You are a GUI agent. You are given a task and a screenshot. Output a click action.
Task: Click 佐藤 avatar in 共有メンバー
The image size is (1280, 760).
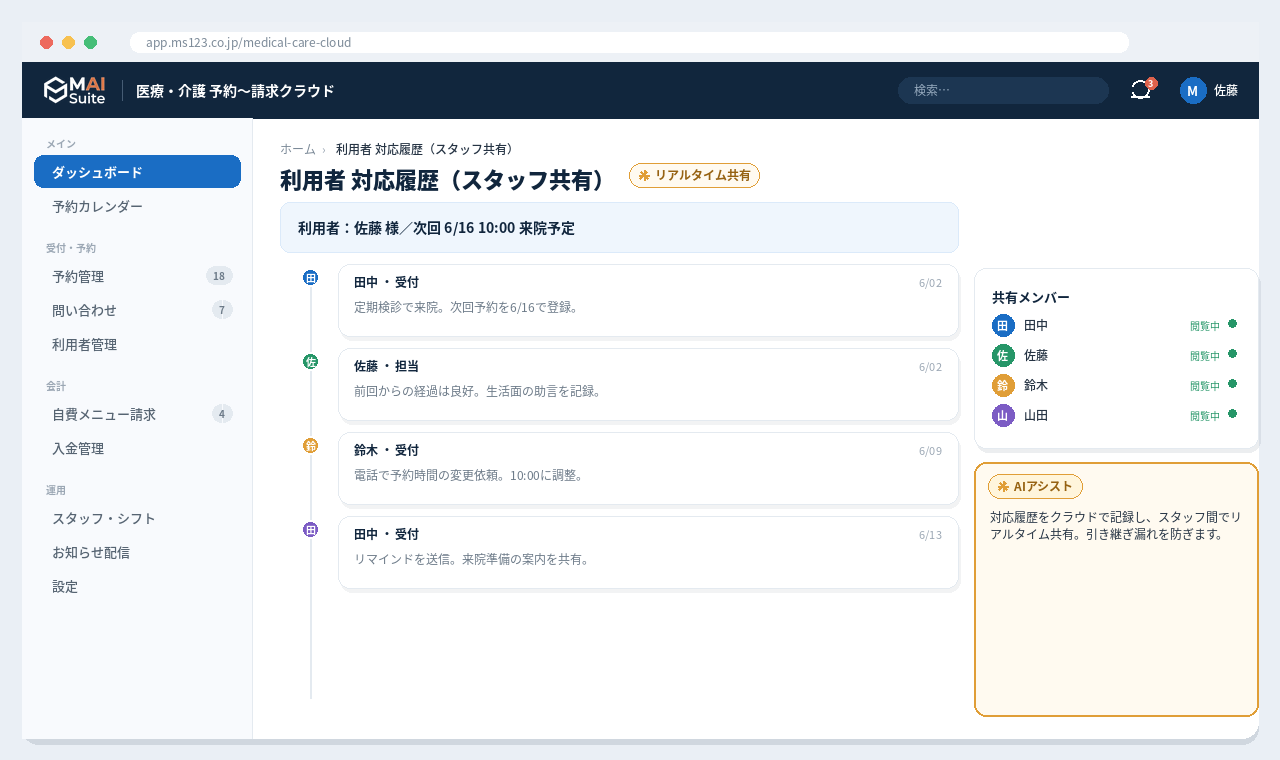pyautogui.click(x=1003, y=355)
